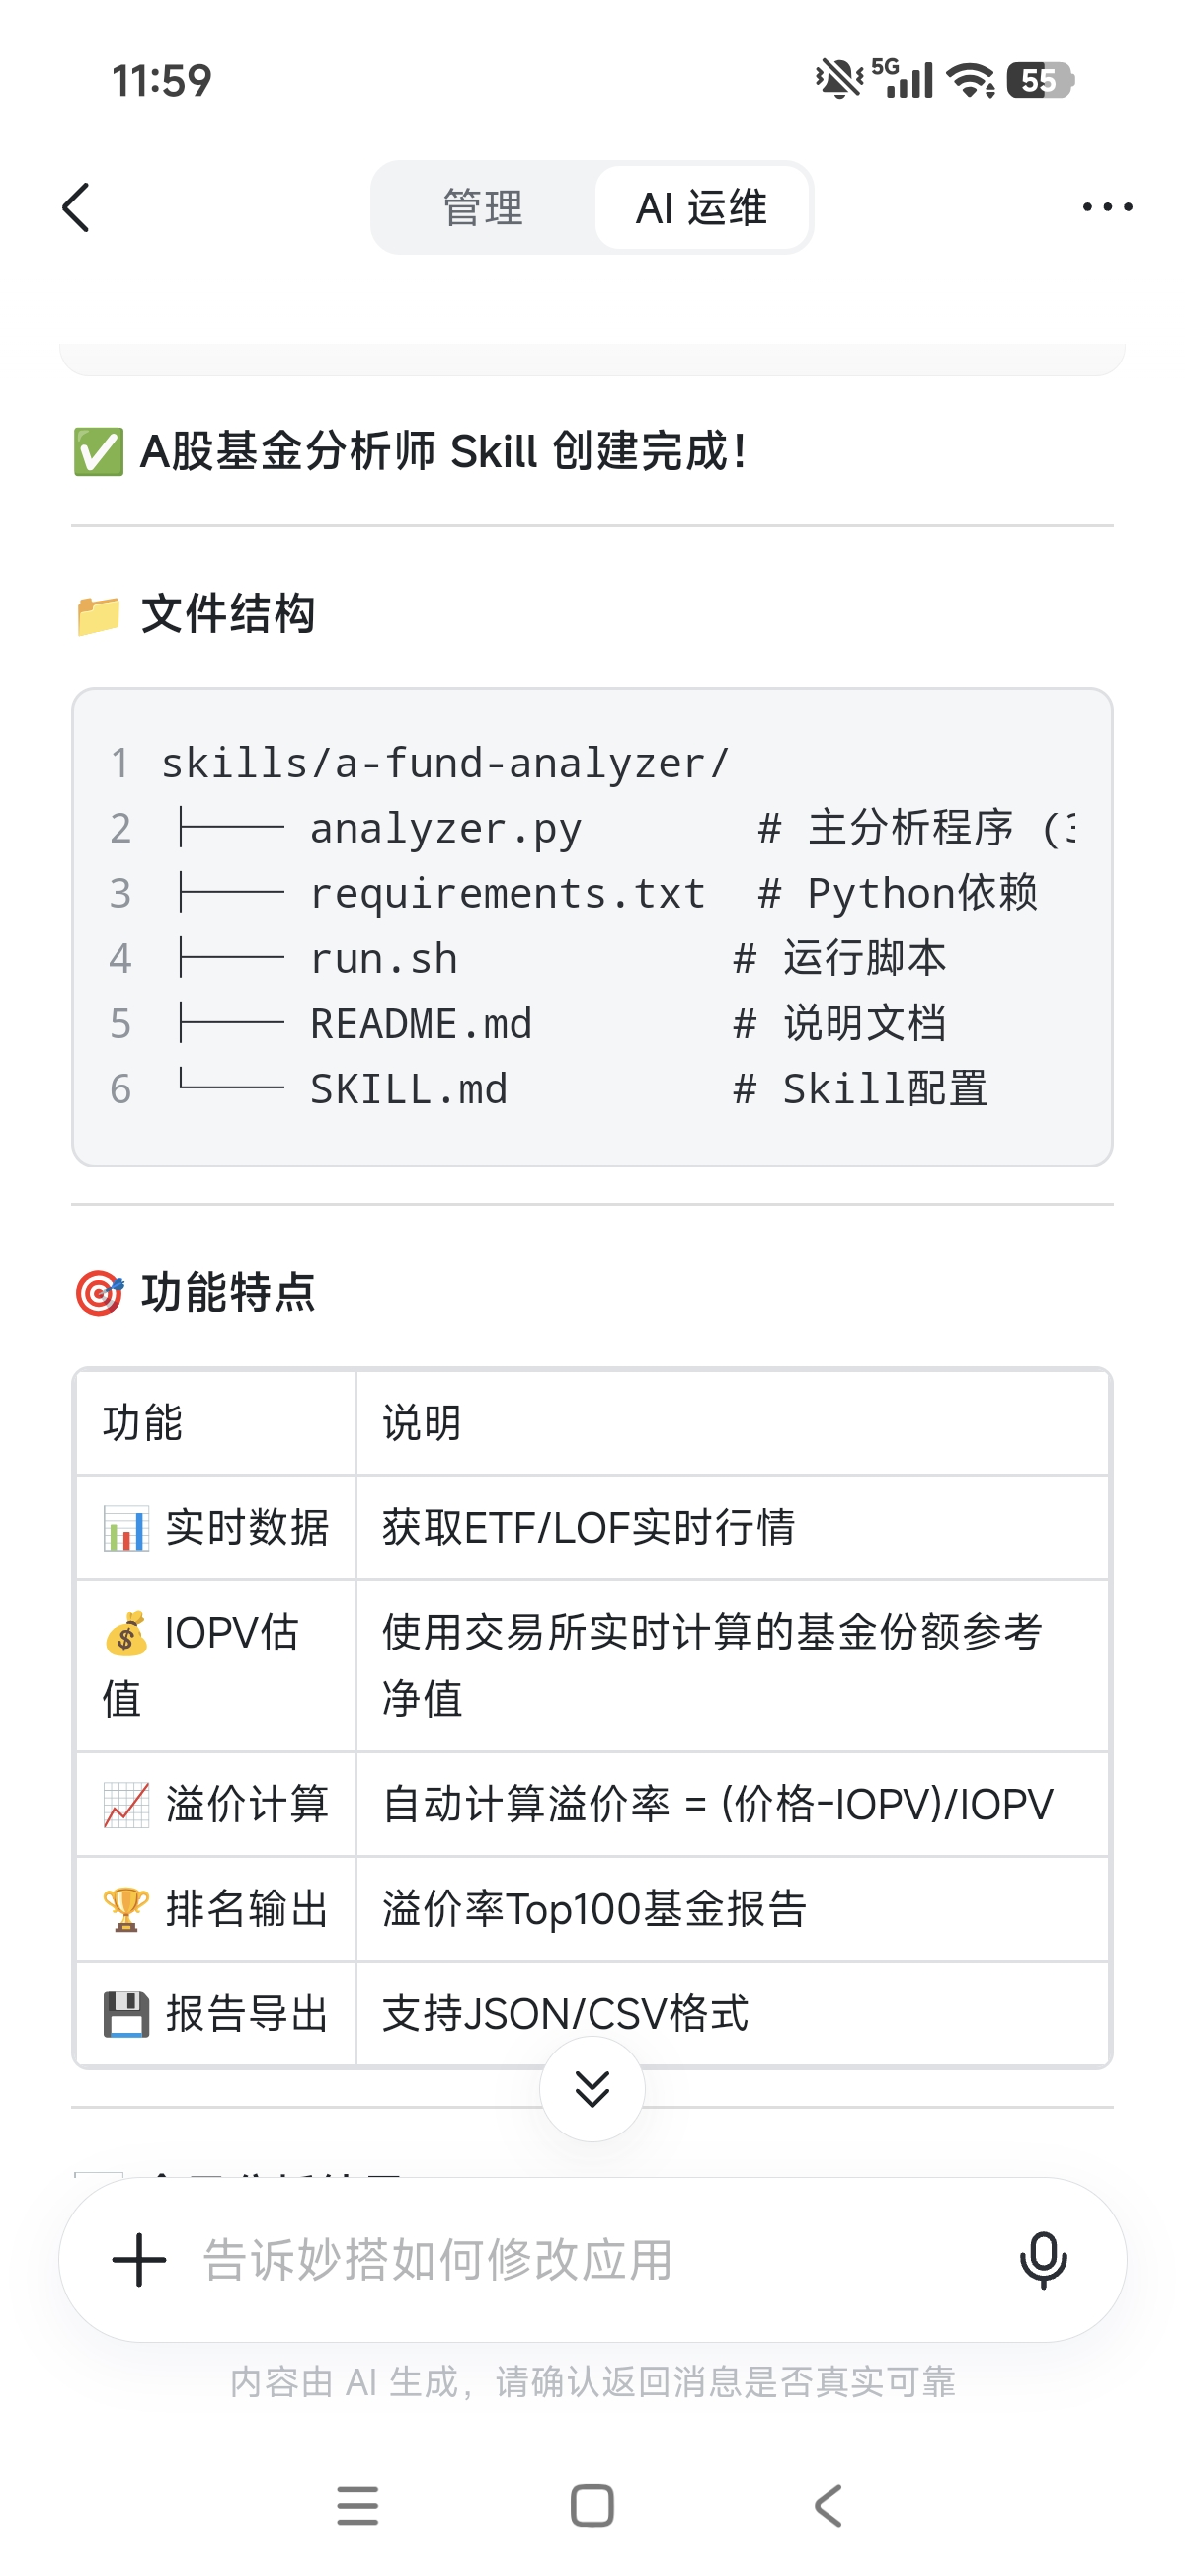Switch to the 管理 tab
The height and width of the screenshot is (2576, 1185).
coord(483,208)
